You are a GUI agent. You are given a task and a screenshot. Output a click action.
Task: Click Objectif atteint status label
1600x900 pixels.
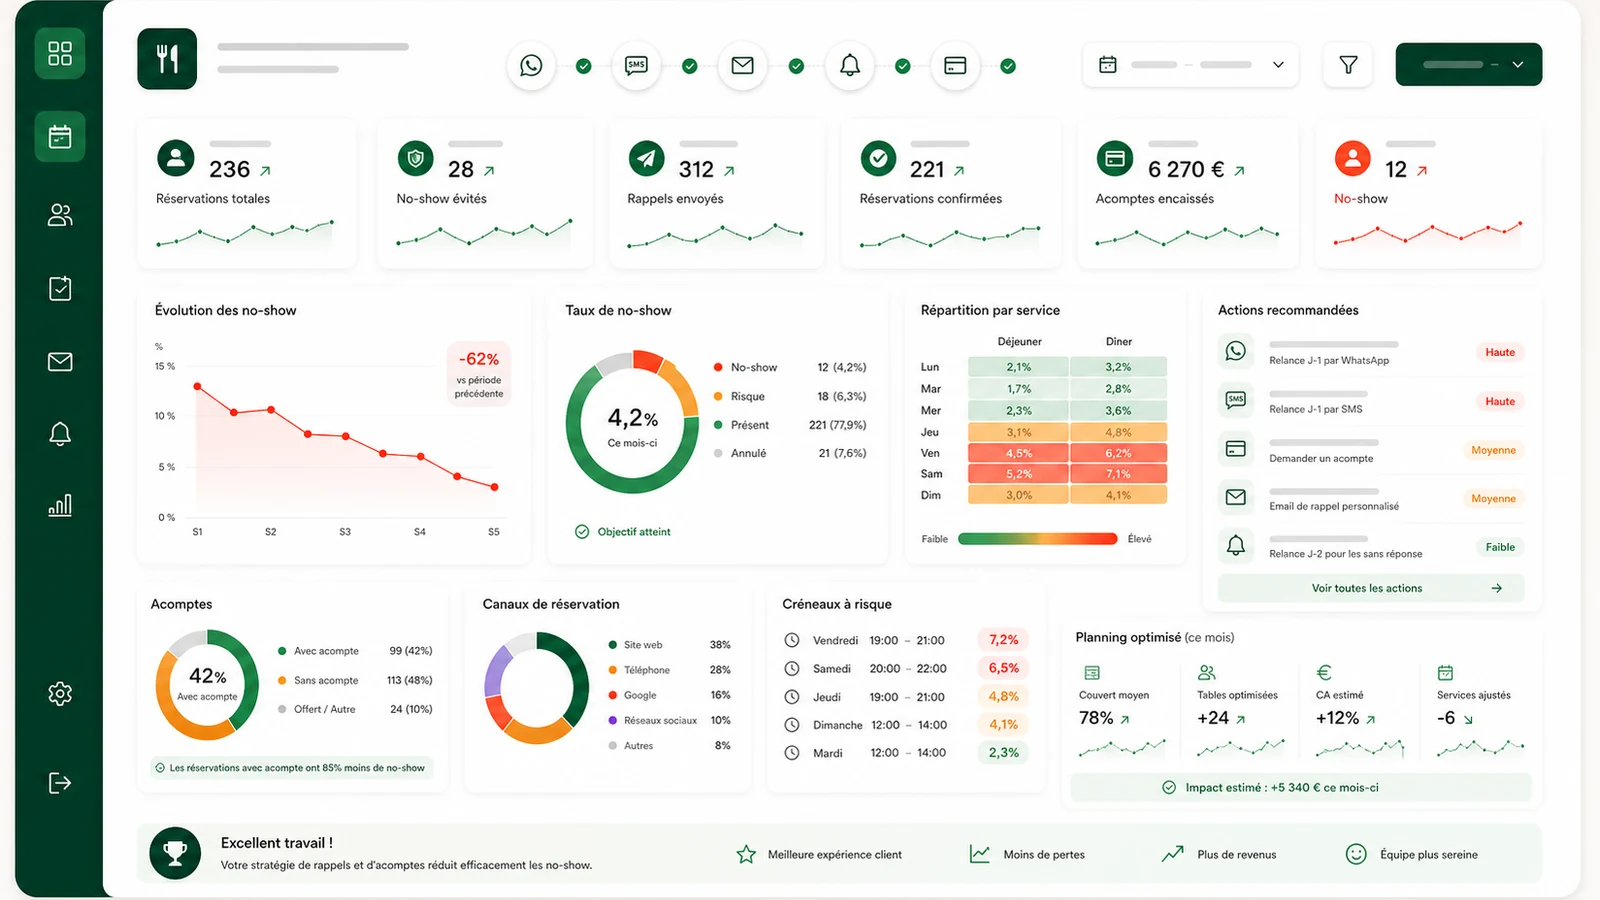623,532
